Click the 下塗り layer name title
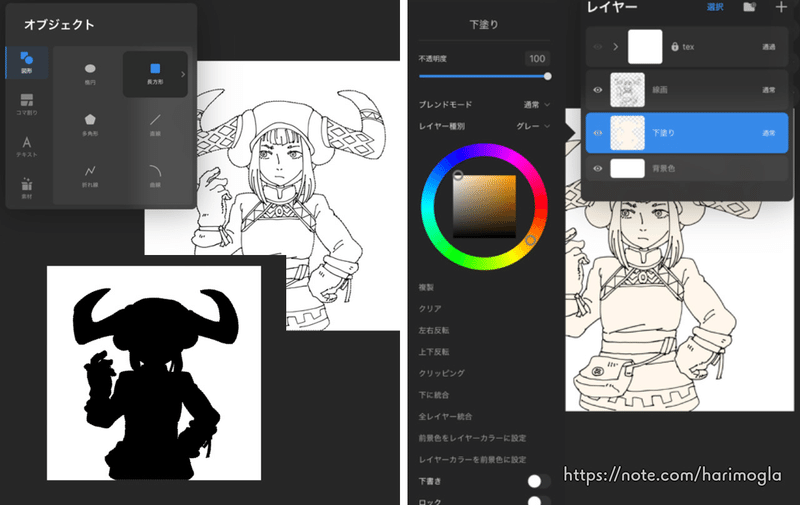The height and width of the screenshot is (505, 800). pos(663,133)
